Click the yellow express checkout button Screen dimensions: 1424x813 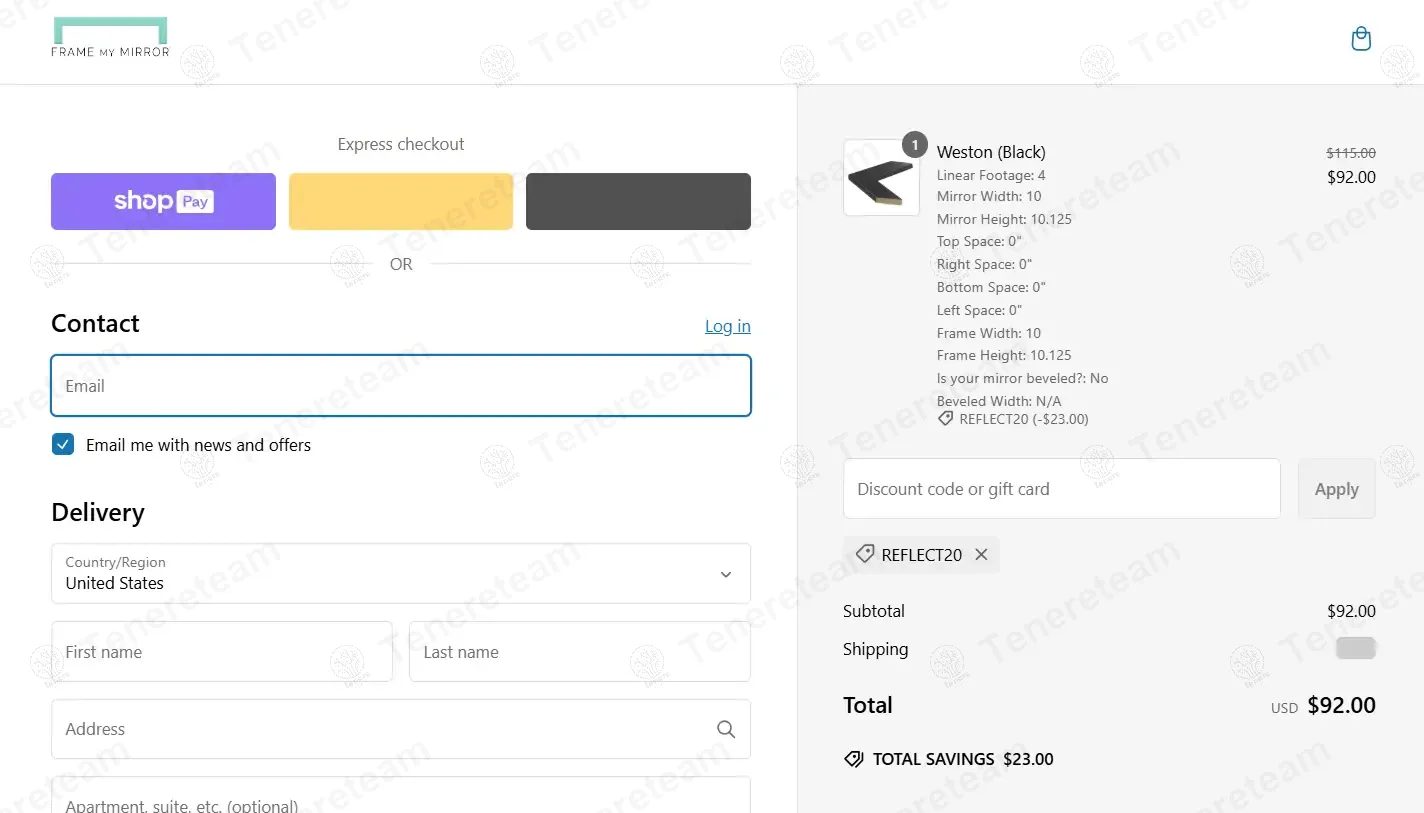coord(401,202)
